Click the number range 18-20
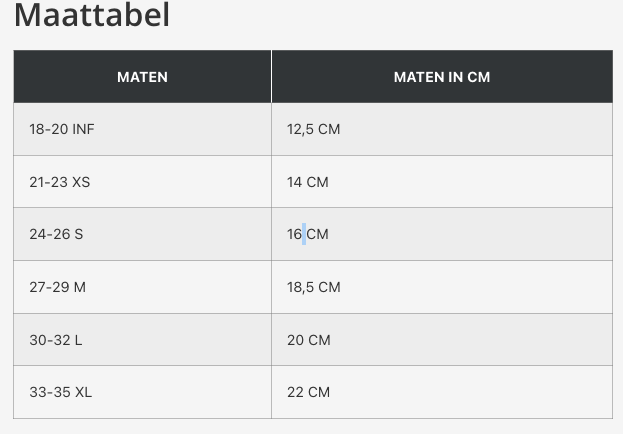The width and height of the screenshot is (623, 434). [x=48, y=129]
